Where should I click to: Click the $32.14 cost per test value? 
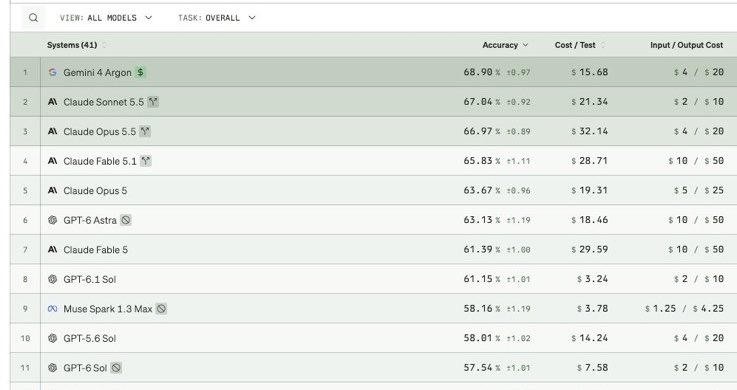click(x=589, y=132)
